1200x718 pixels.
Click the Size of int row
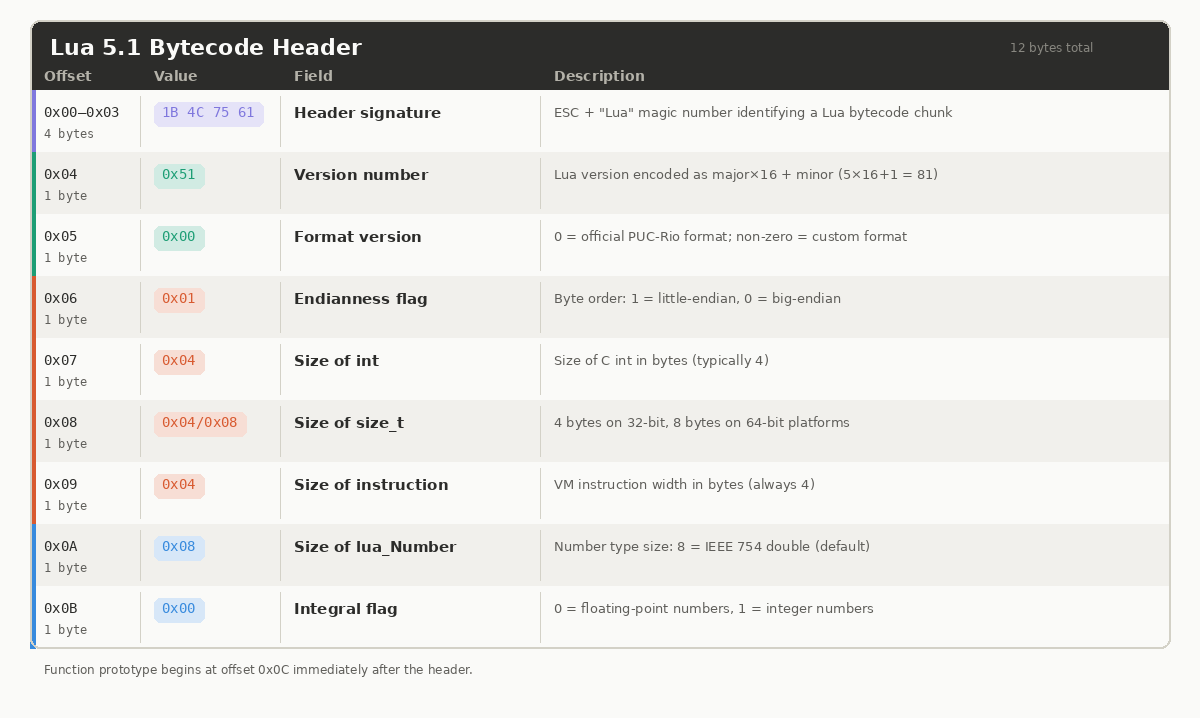[x=600, y=368]
